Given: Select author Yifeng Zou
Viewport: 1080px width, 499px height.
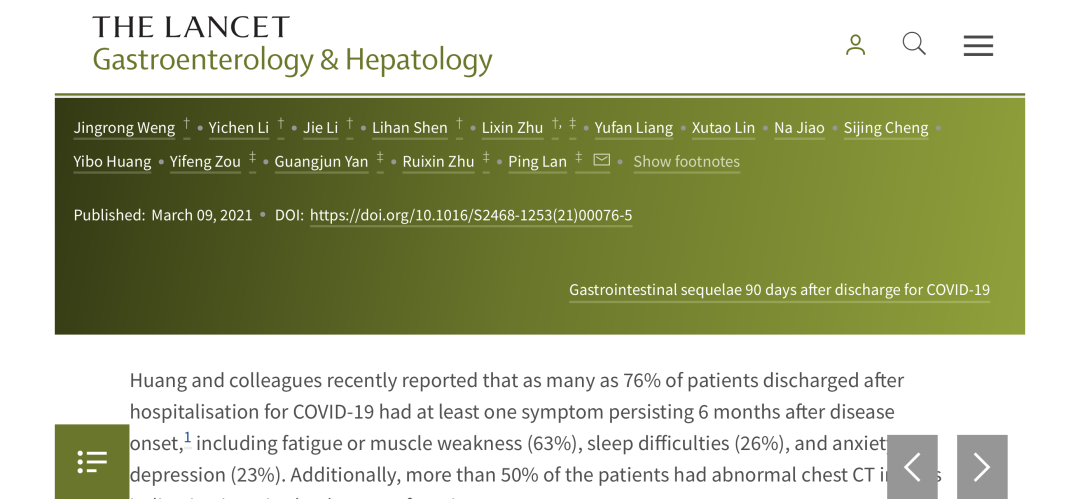Looking at the screenshot, I should pos(205,161).
